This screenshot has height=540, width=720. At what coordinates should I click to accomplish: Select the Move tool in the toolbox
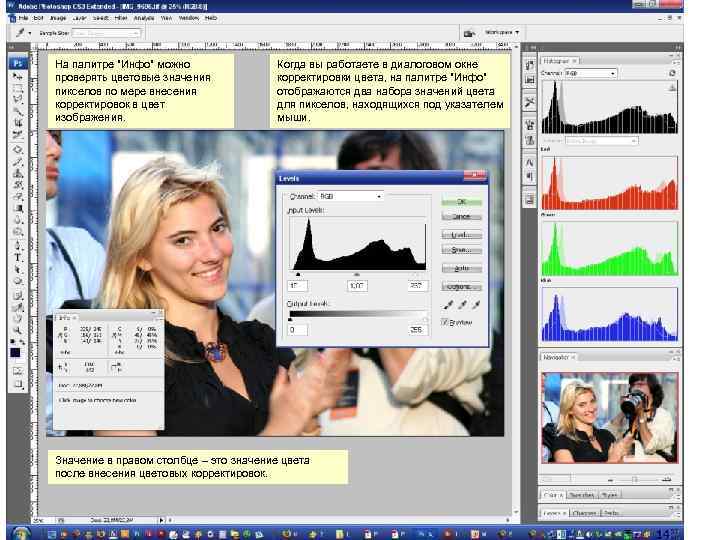pos(17,76)
